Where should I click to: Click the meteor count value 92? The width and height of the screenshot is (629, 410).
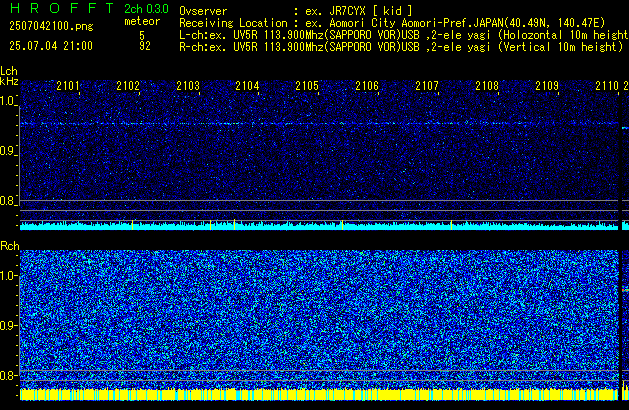coord(145,46)
